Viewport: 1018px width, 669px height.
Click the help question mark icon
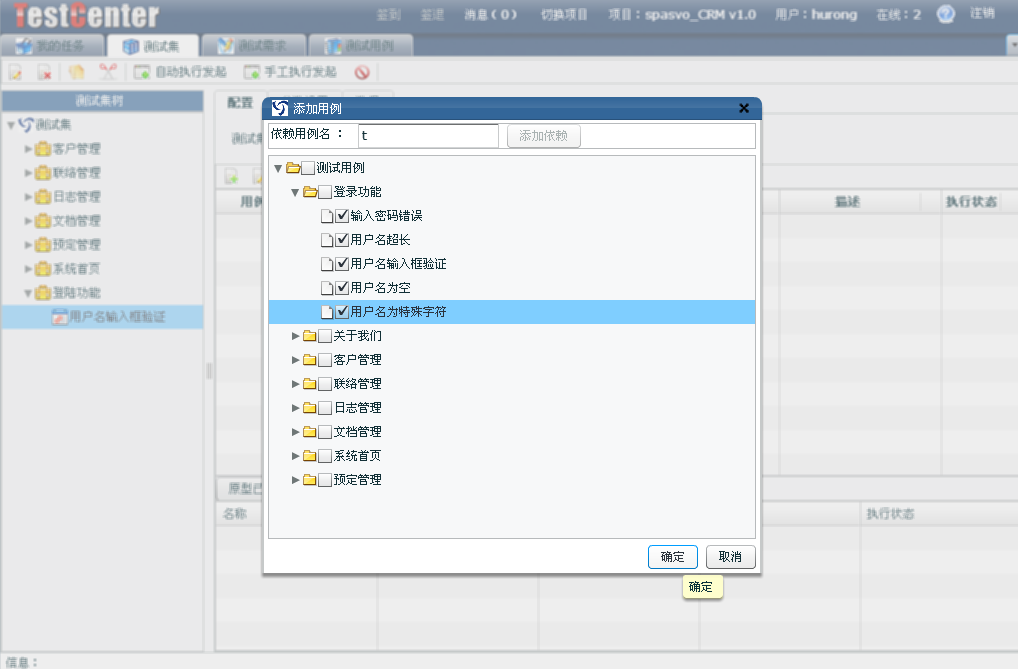tap(945, 14)
